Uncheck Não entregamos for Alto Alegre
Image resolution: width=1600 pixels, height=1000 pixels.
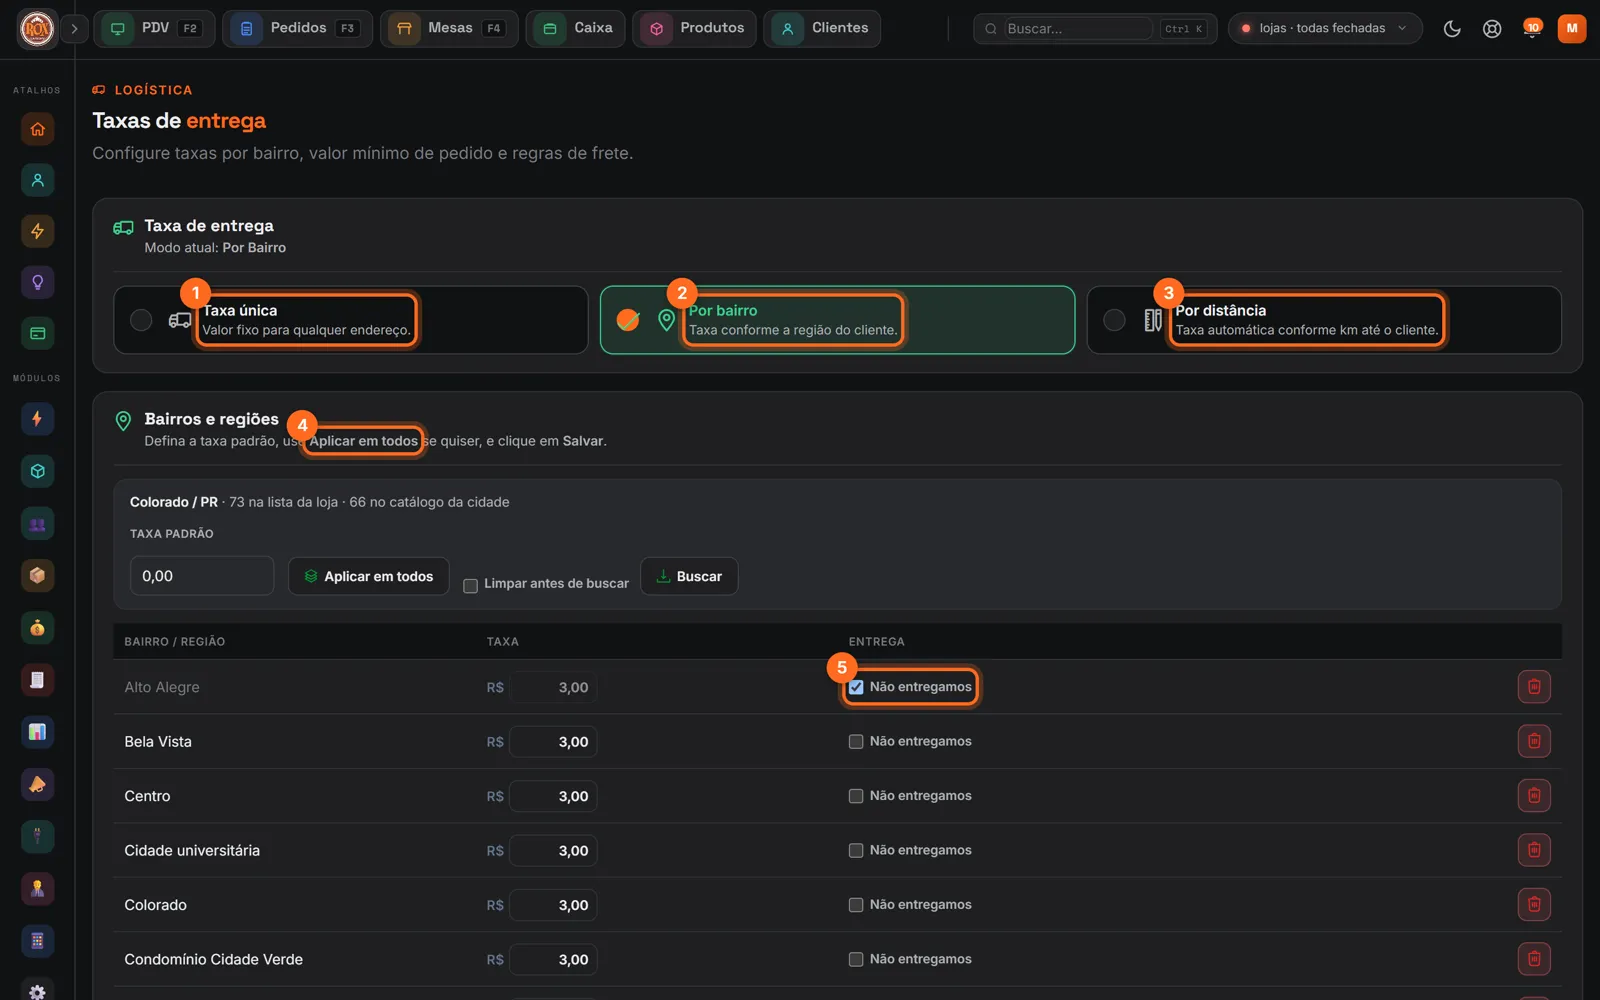click(x=856, y=687)
